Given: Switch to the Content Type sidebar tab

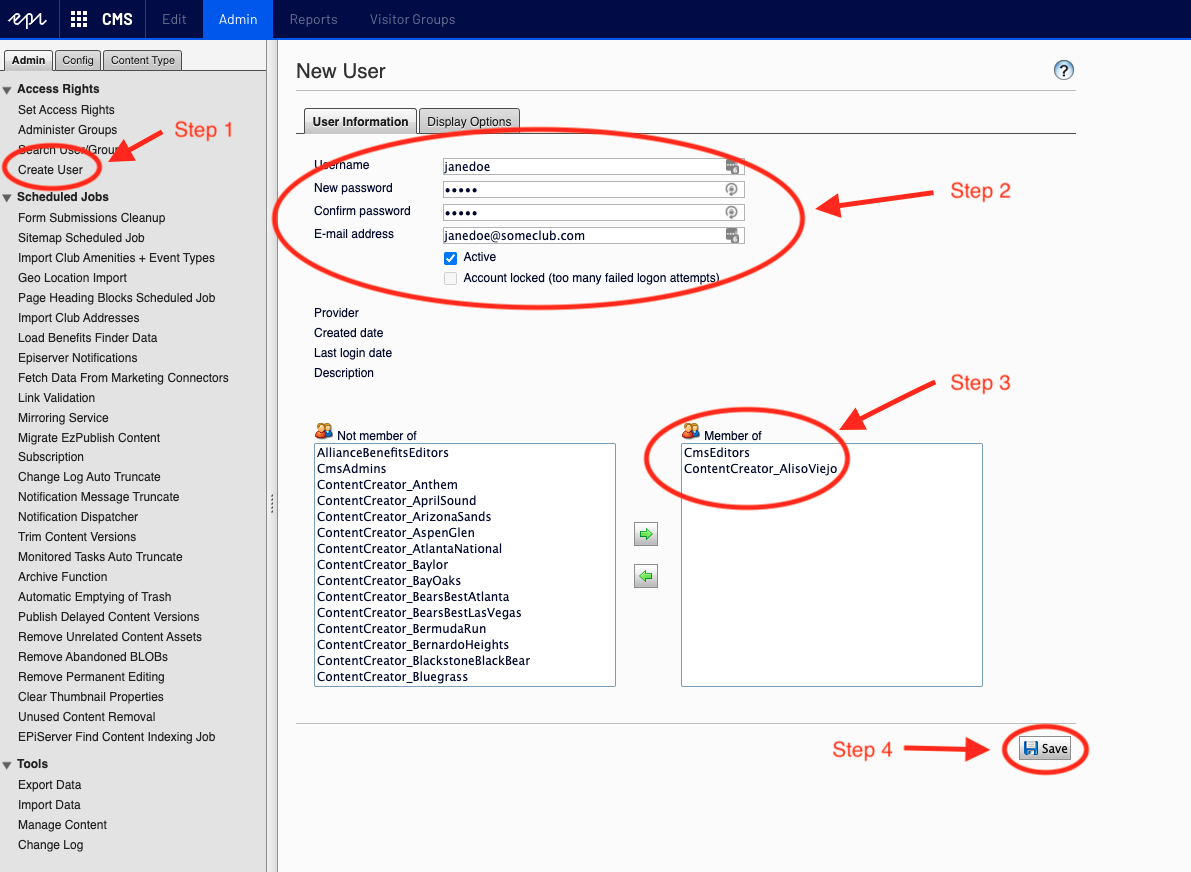Looking at the screenshot, I should pyautogui.click(x=143, y=60).
